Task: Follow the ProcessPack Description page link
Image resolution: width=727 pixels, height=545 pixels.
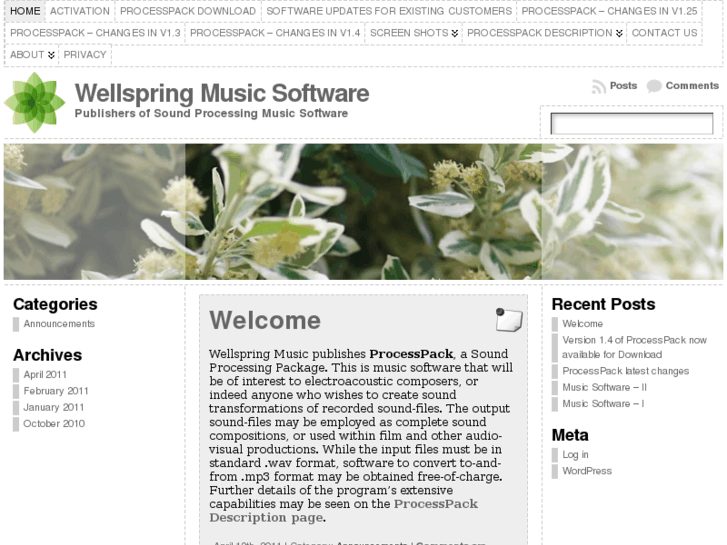Action: point(344,511)
